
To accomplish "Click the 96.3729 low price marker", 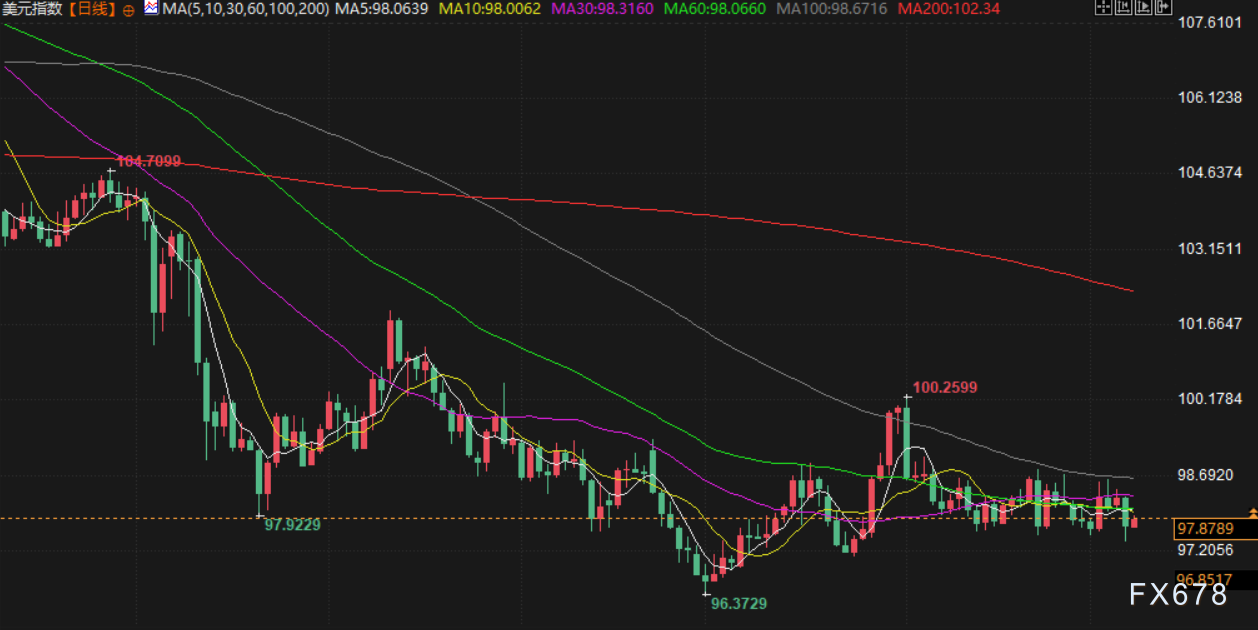I will click(x=739, y=603).
